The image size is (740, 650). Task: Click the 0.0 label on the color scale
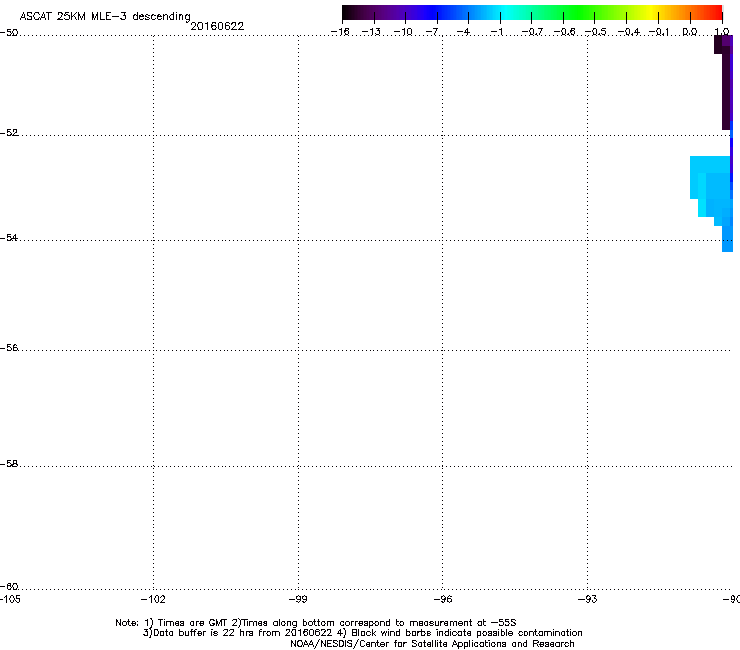point(690,32)
